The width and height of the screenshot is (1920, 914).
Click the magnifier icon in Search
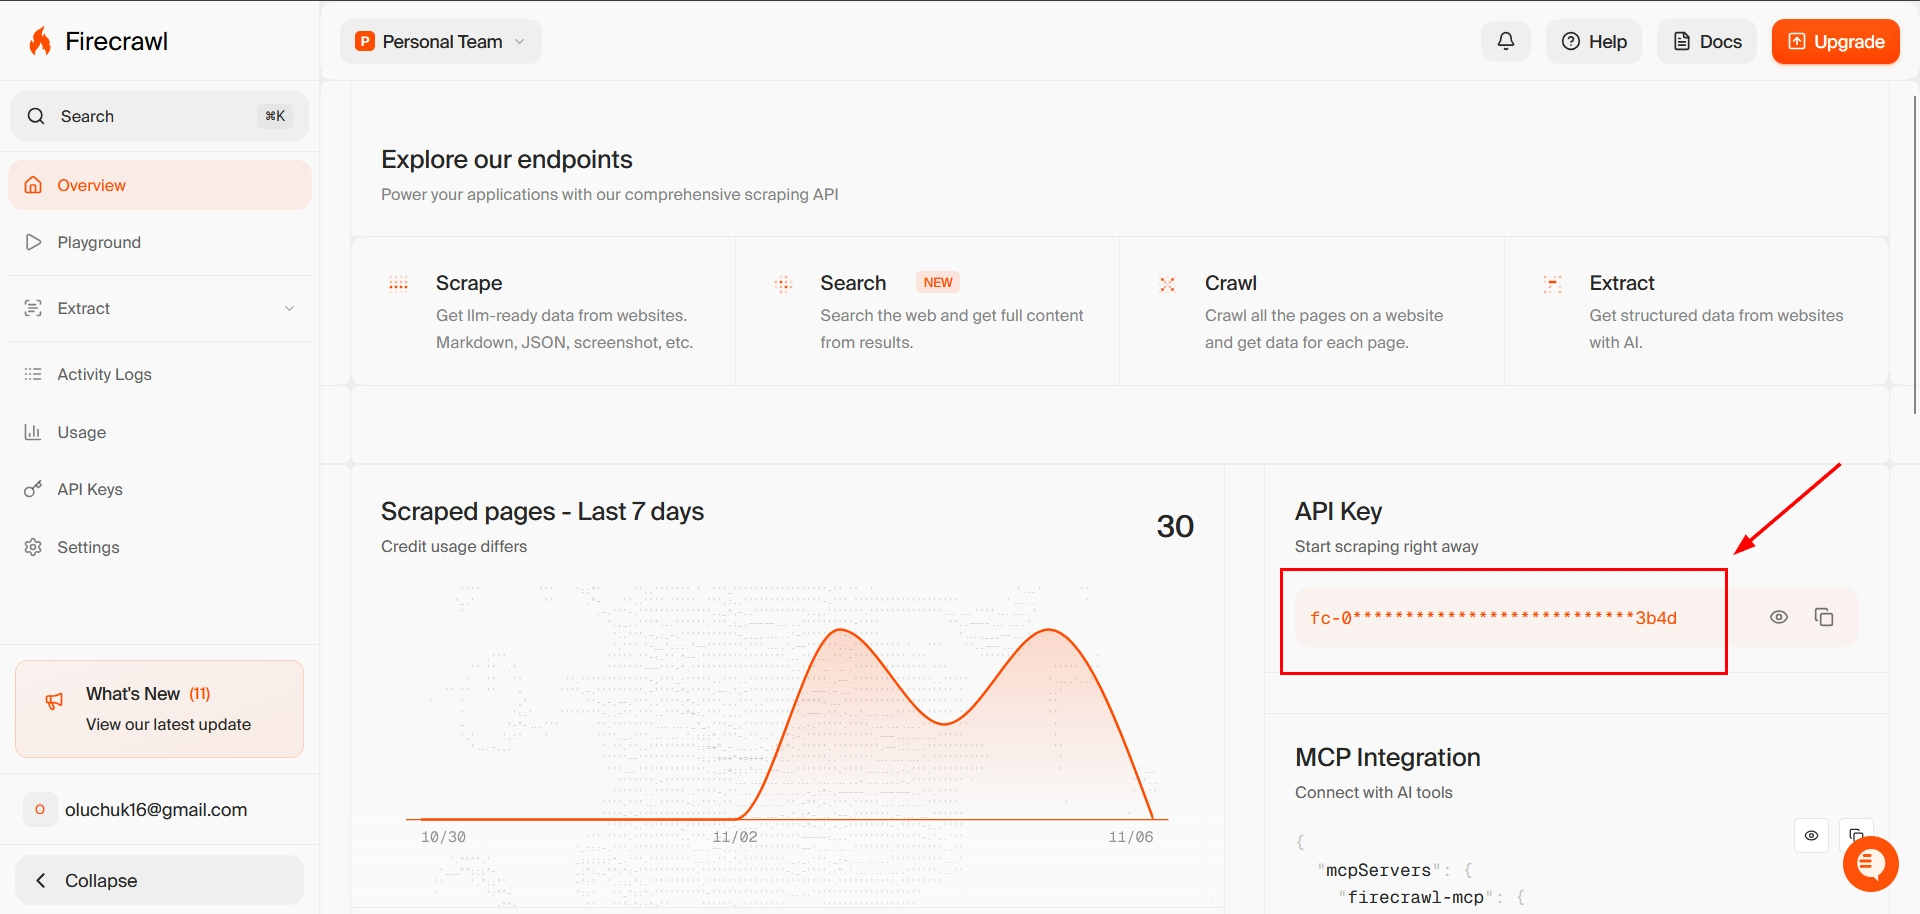[x=36, y=116]
